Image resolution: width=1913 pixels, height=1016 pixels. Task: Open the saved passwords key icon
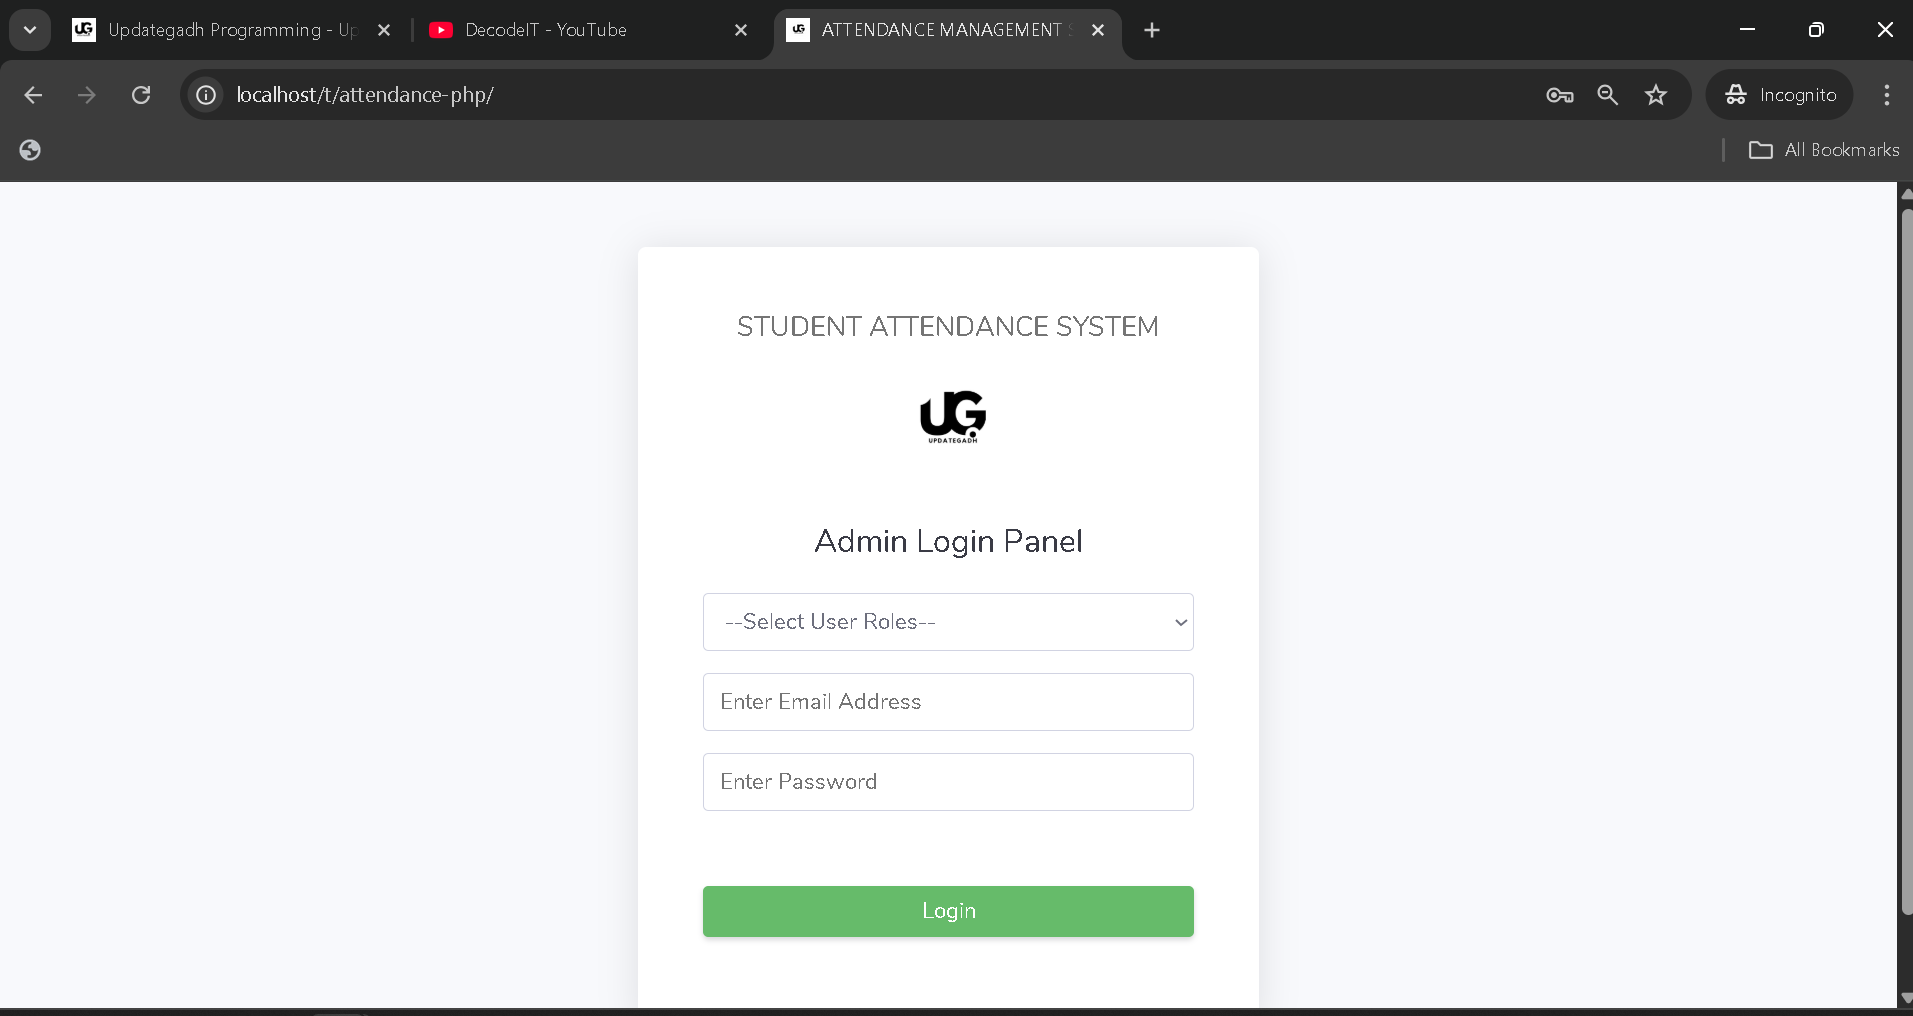[x=1559, y=95]
